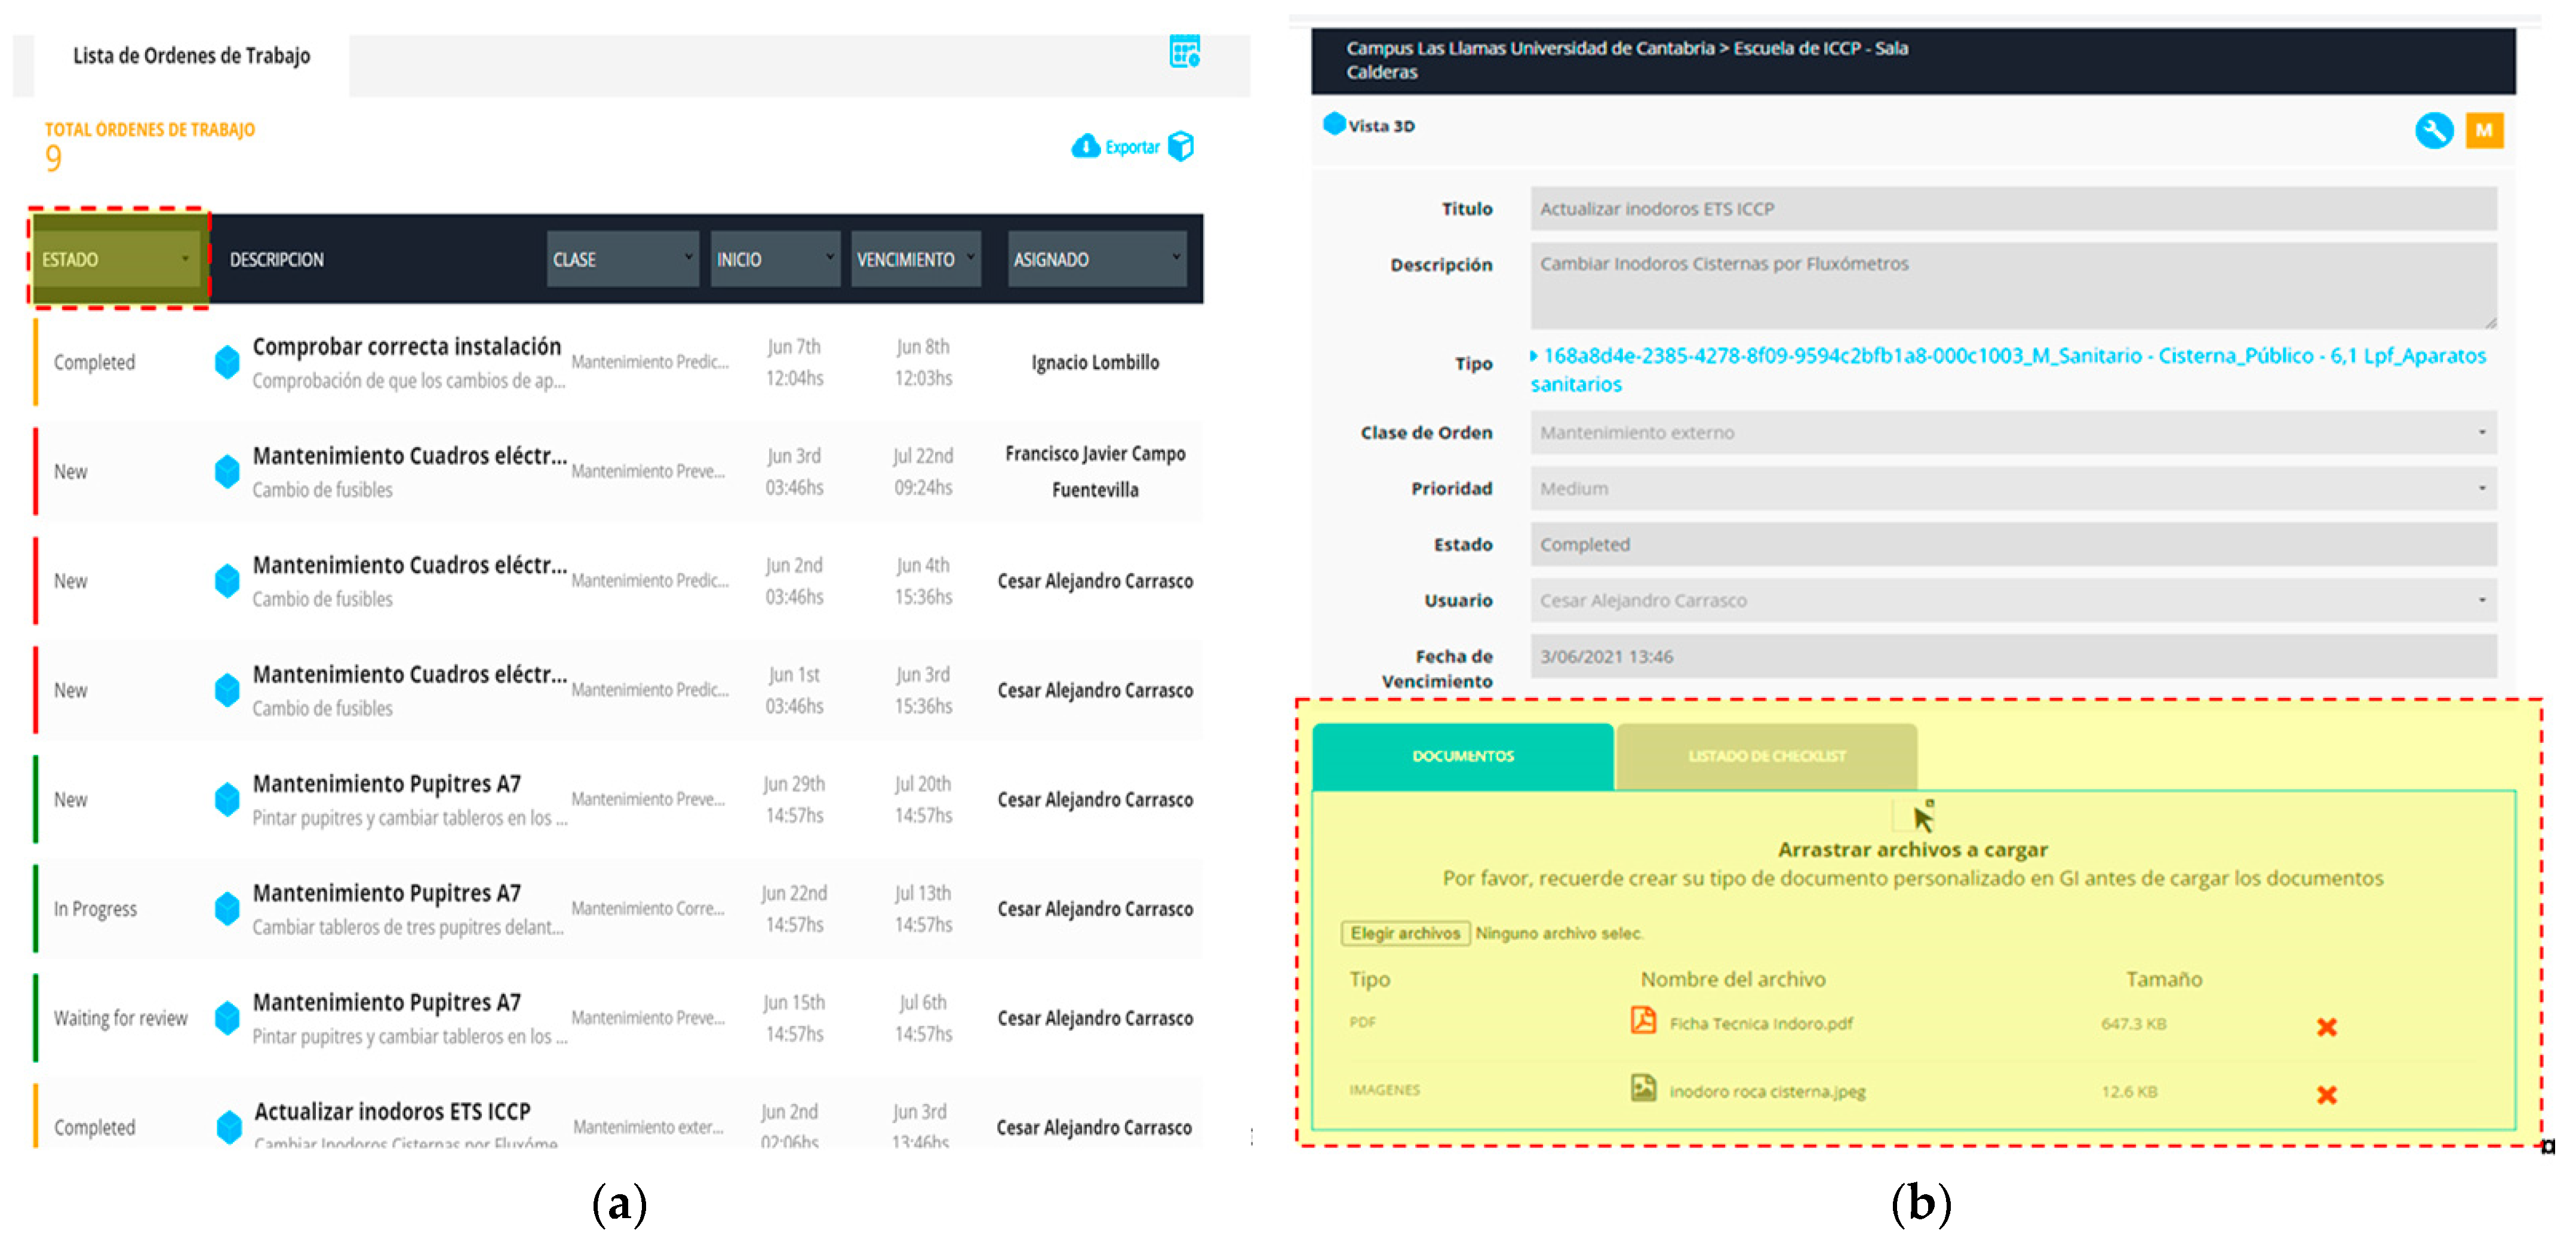
Task: Open the Clase de Orden dropdown
Action: tap(2012, 432)
